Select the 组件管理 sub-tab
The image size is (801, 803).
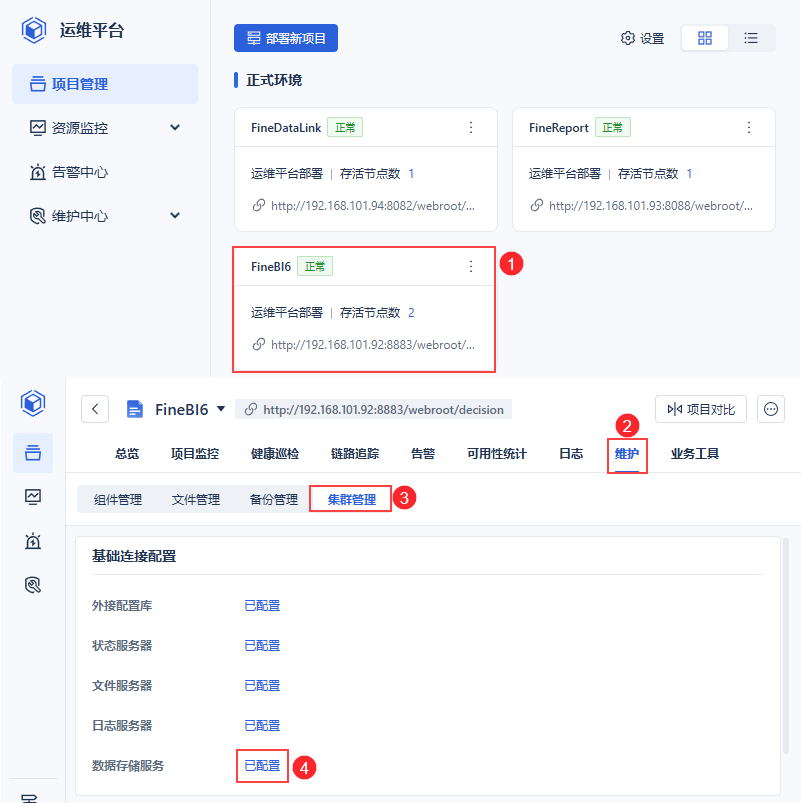(x=118, y=499)
